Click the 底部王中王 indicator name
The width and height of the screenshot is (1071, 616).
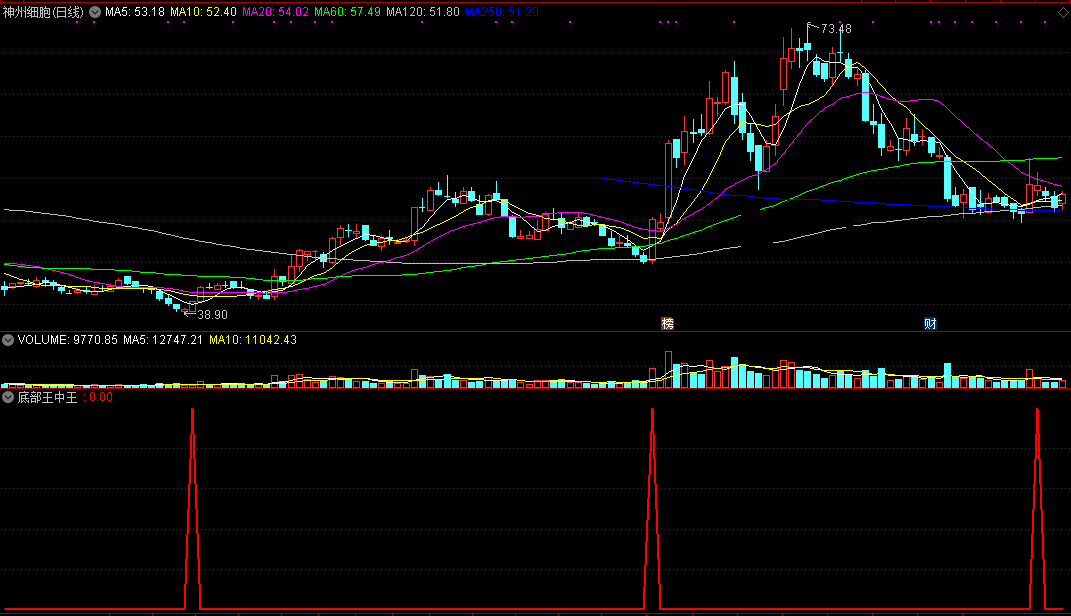coord(47,397)
